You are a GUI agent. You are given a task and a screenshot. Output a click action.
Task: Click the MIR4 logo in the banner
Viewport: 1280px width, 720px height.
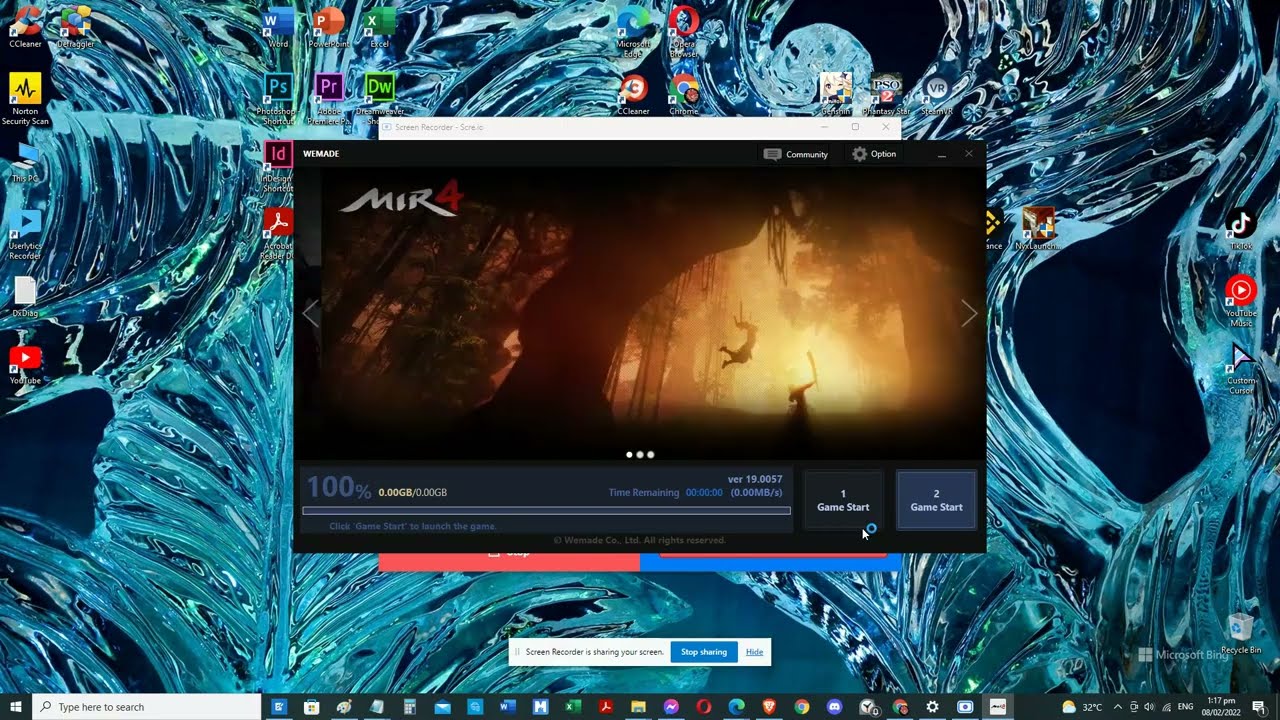tap(401, 198)
